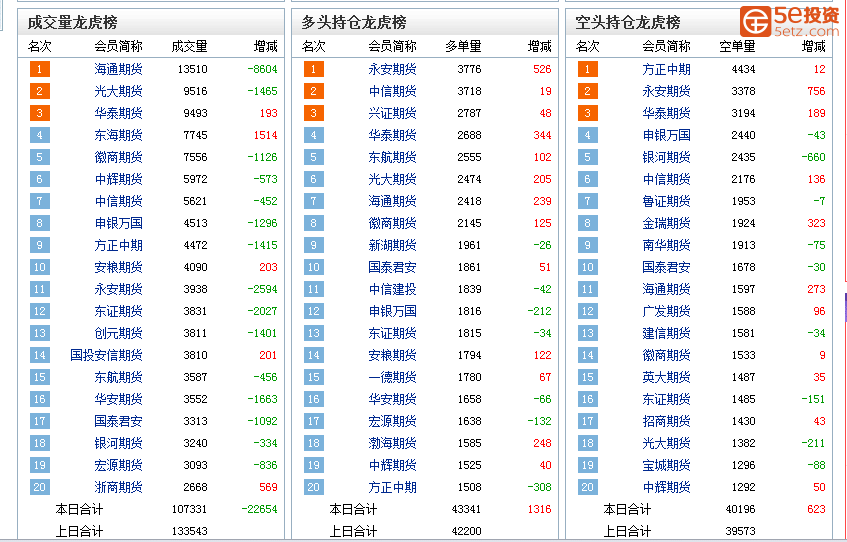This screenshot has width=847, height=542.
Task: Click rank 20 badge beside 中辉期货 in 空头持仓龙虎榜
Action: tap(587, 487)
